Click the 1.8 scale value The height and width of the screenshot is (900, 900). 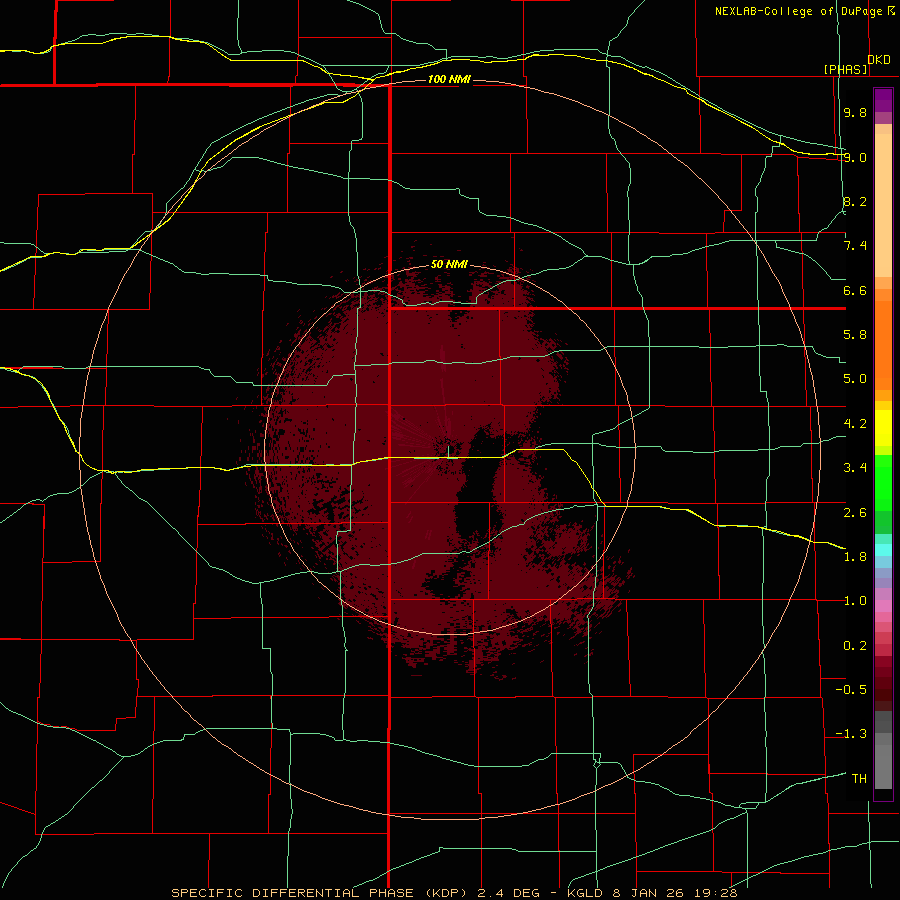click(x=855, y=557)
